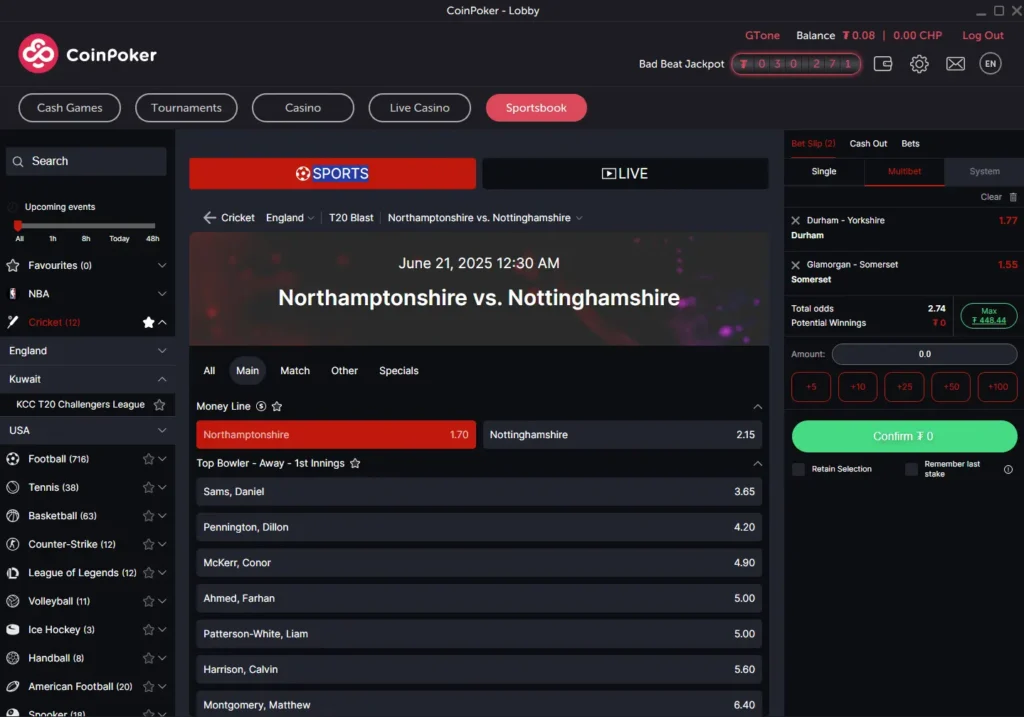
Task: Click the Search field
Action: 86,161
